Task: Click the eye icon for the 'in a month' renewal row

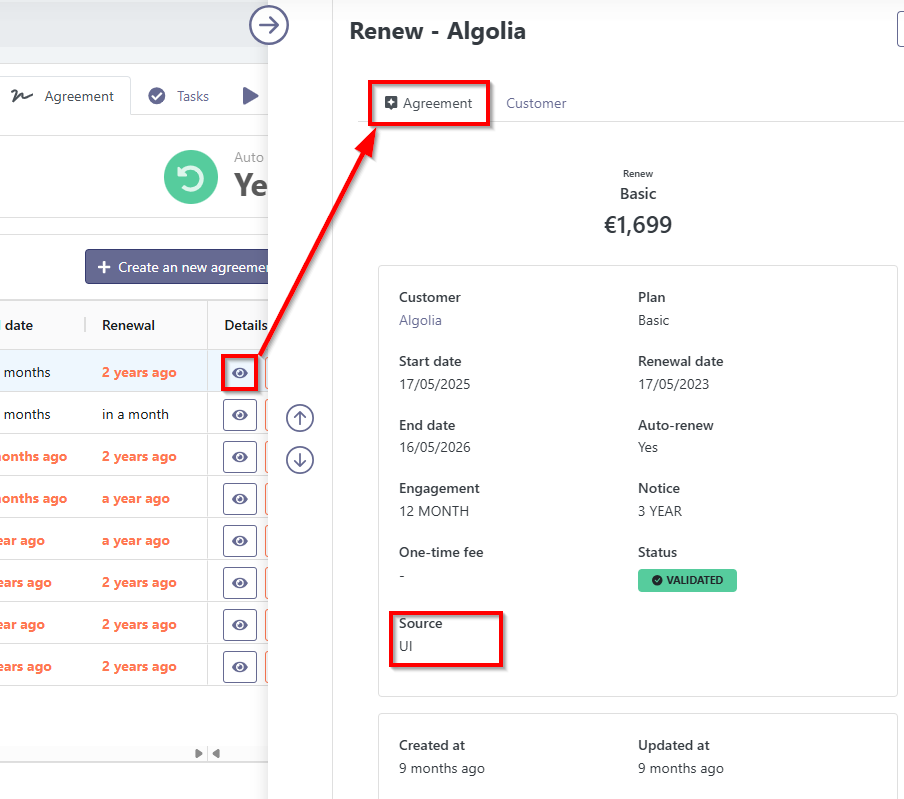Action: pyautogui.click(x=240, y=415)
